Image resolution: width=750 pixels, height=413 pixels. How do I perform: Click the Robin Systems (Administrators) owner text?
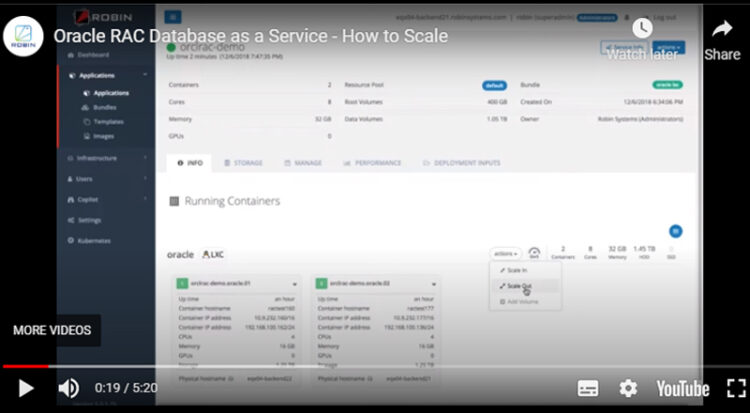coord(640,119)
